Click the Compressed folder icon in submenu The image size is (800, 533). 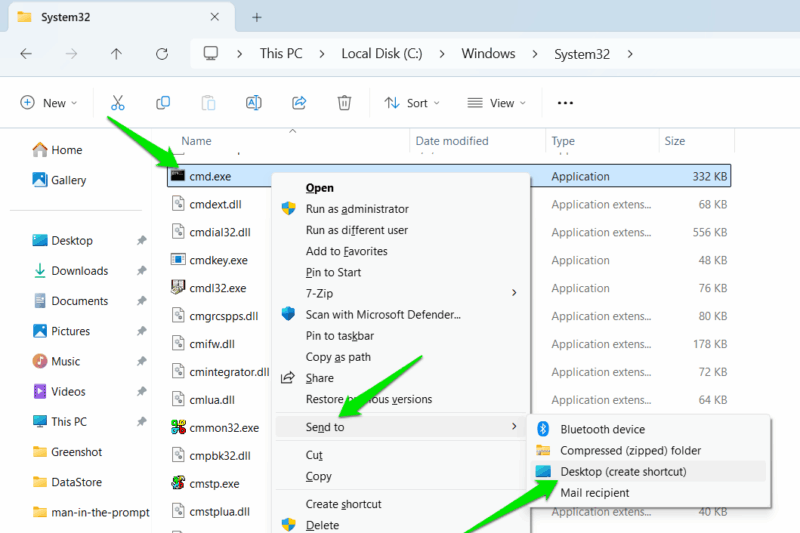[543, 450]
